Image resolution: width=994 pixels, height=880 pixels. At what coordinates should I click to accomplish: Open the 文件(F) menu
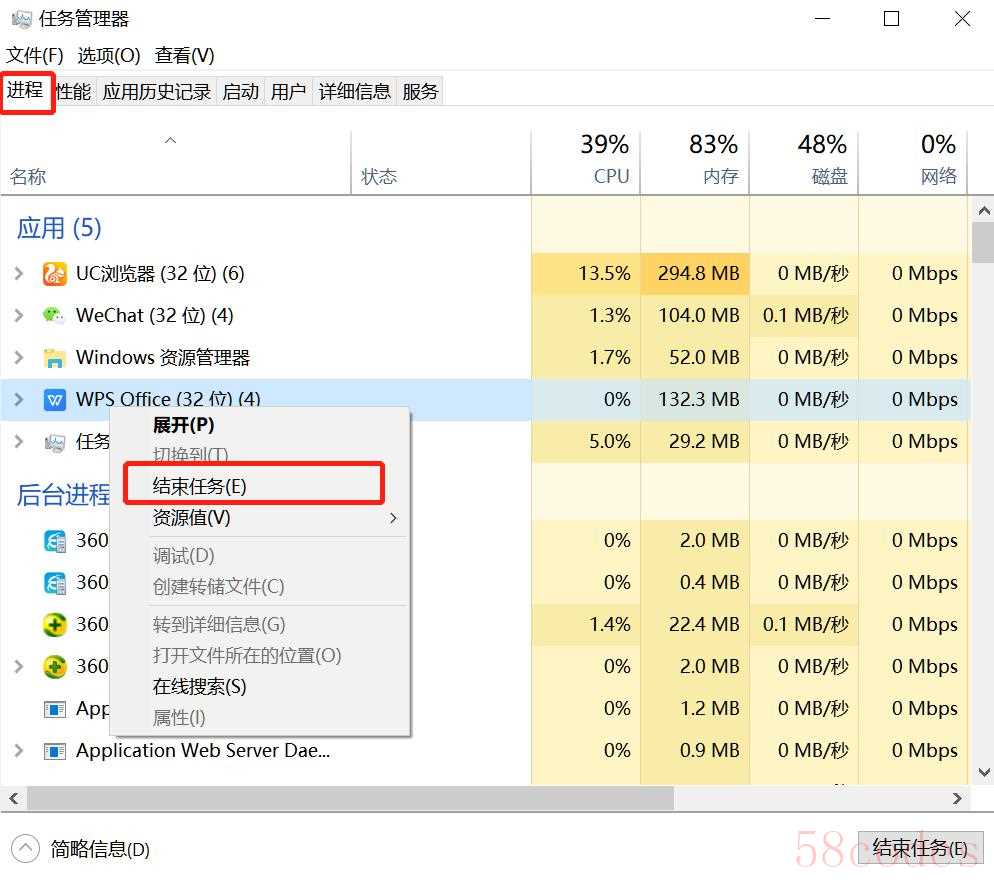(35, 56)
